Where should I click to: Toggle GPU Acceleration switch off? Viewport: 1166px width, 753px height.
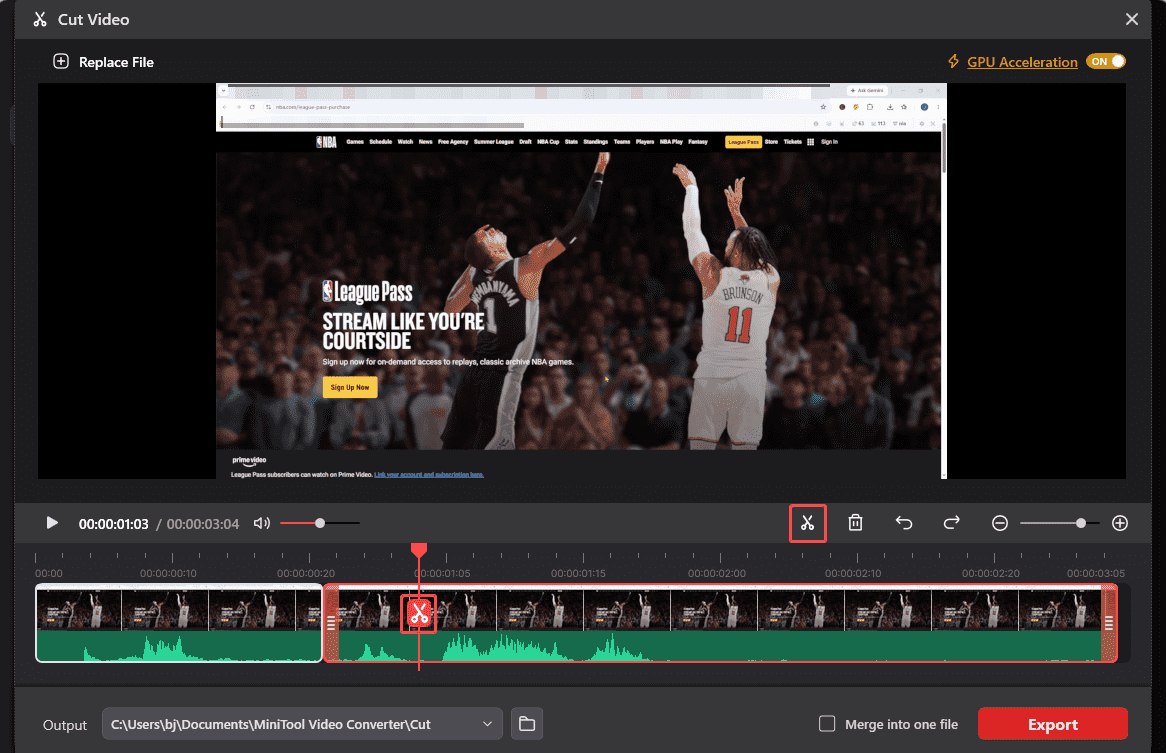1106,62
